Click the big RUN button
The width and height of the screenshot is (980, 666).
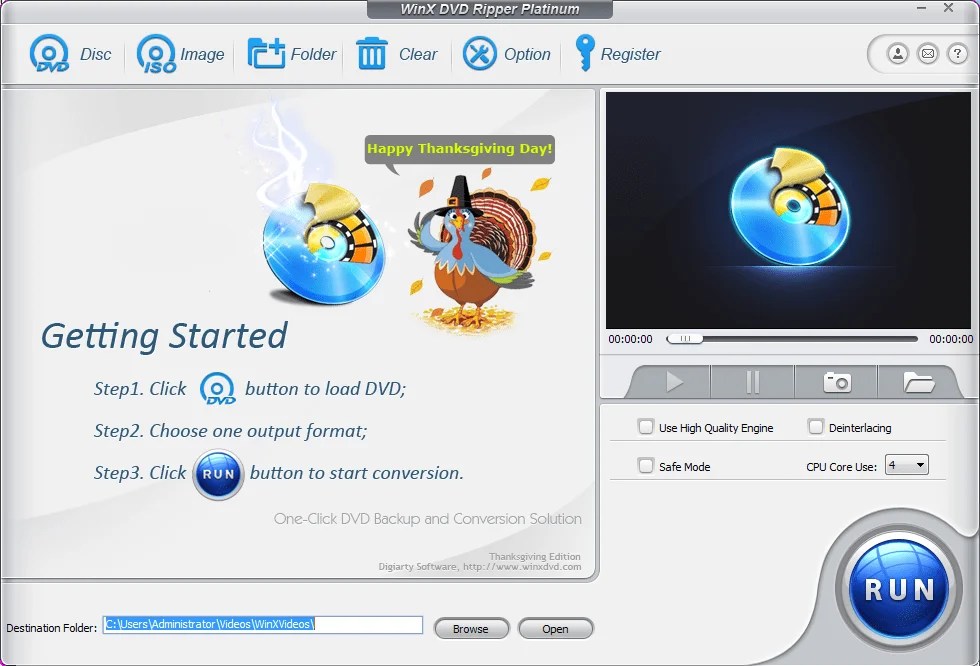(899, 589)
